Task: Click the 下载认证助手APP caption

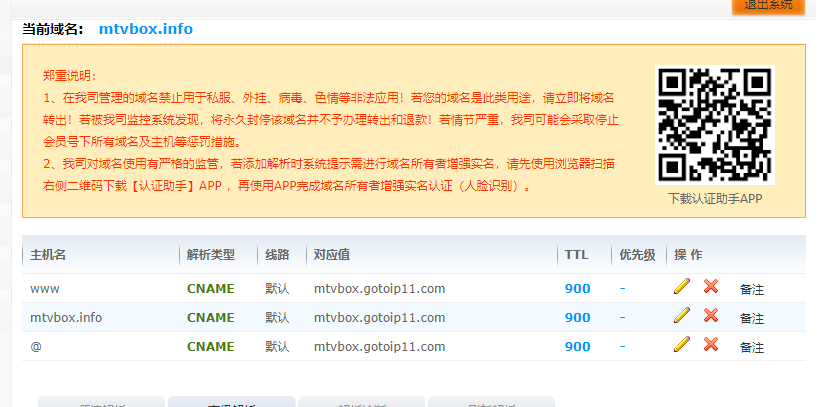Action: point(715,199)
